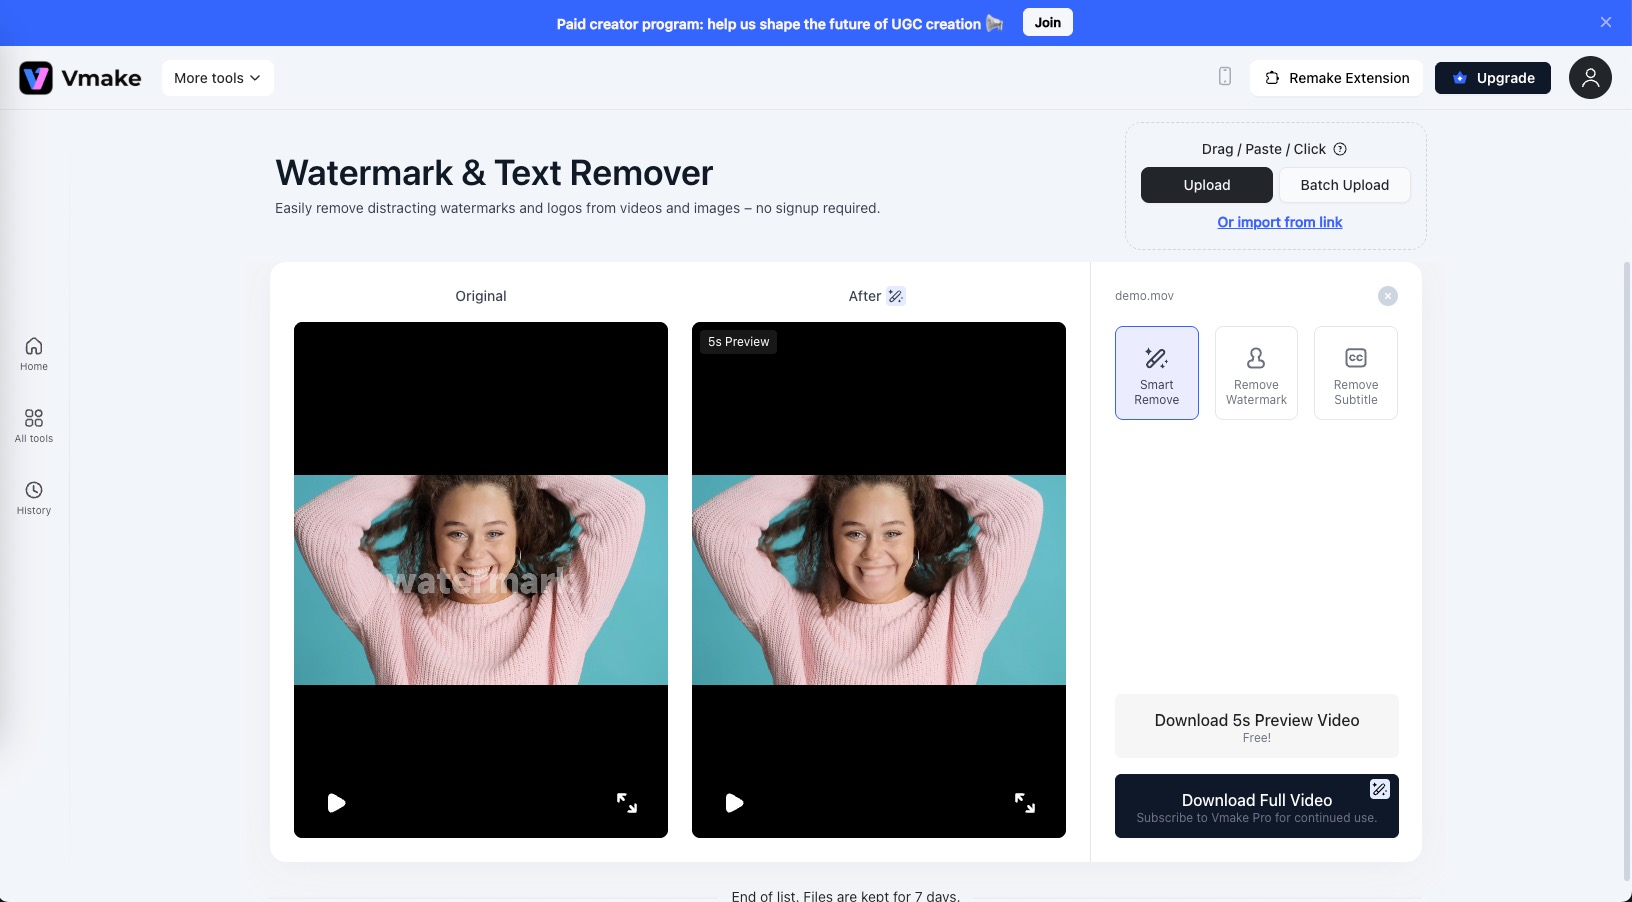Select the Remove Subtitle mode
The width and height of the screenshot is (1632, 902).
coord(1355,373)
